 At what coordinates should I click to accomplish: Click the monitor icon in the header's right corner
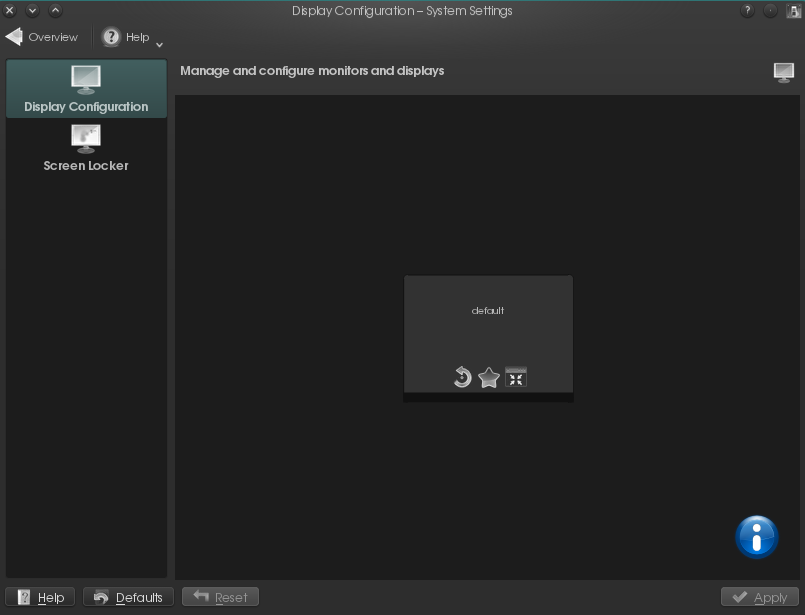pyautogui.click(x=784, y=72)
